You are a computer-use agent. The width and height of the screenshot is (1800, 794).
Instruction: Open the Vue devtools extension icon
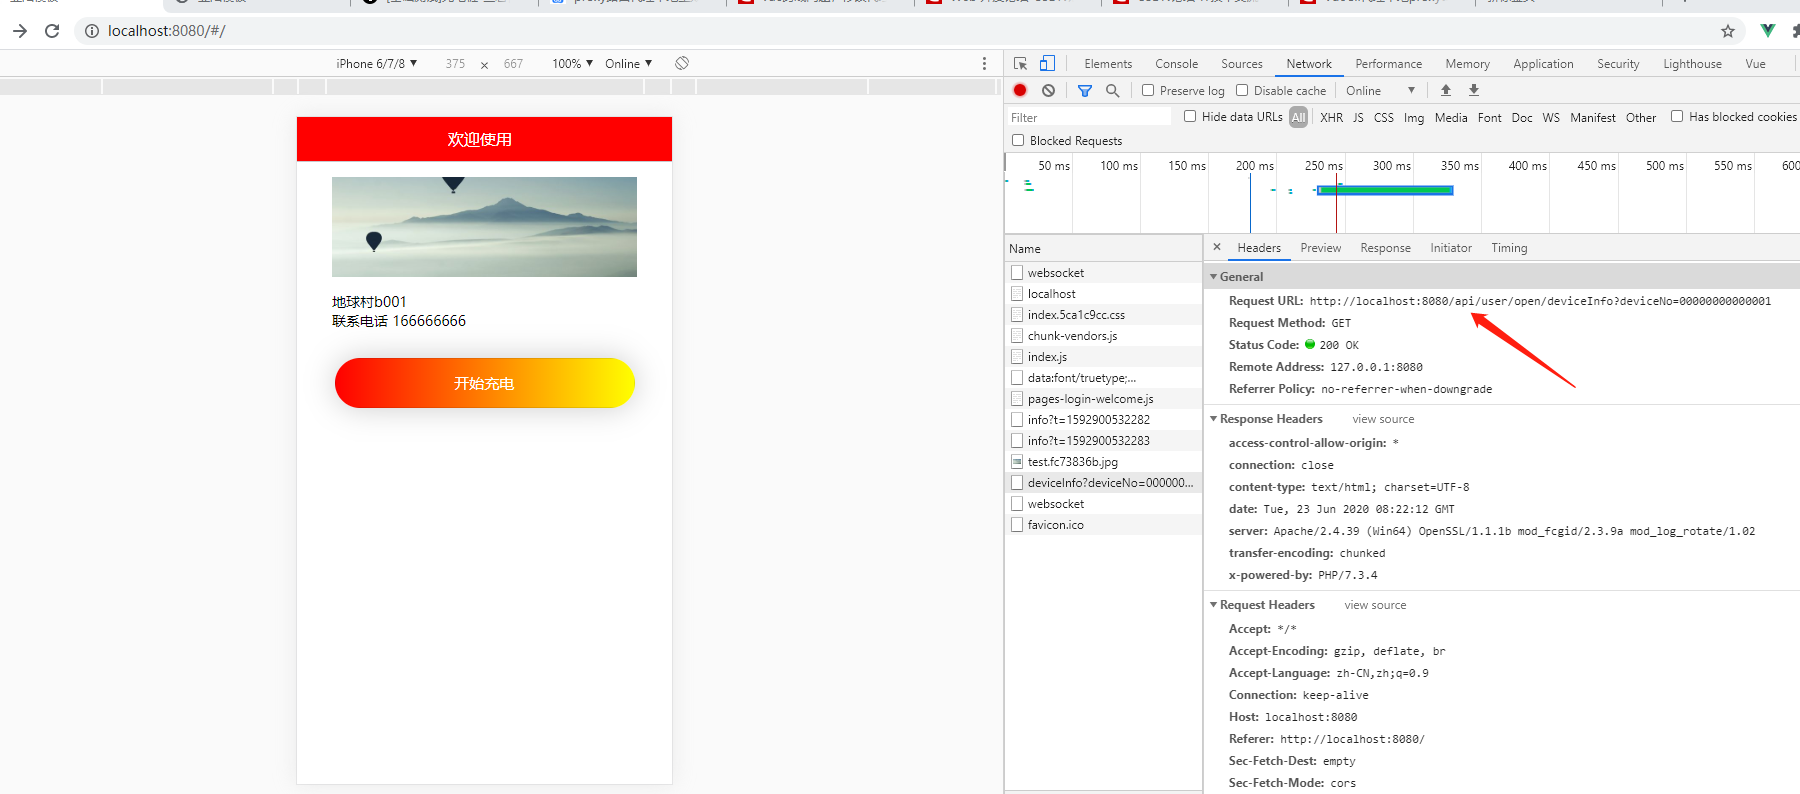tap(1768, 31)
